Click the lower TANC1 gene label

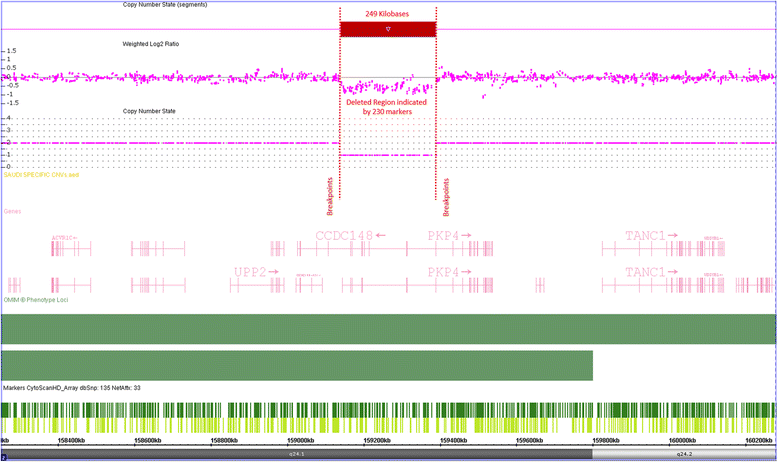coord(650,272)
